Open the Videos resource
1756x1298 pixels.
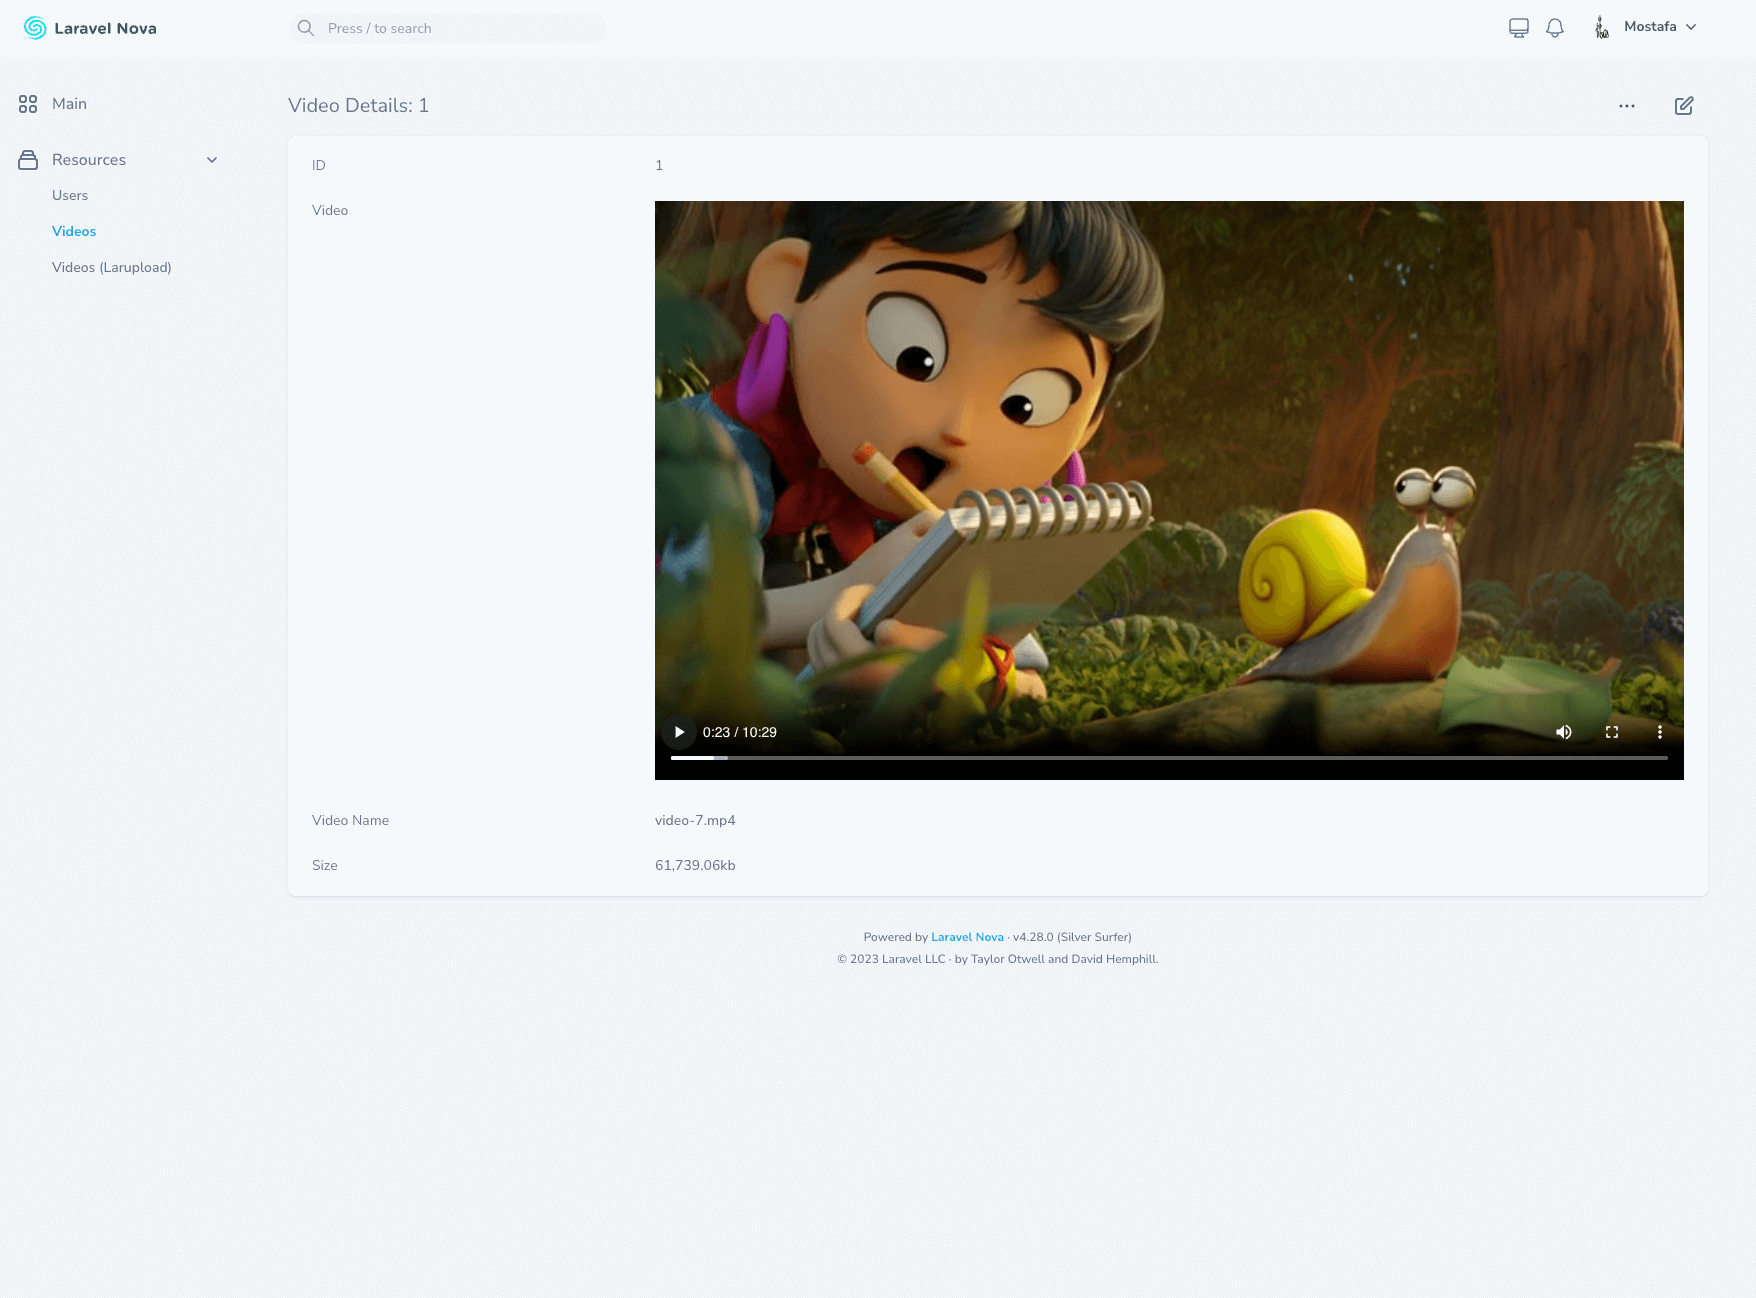tap(74, 231)
